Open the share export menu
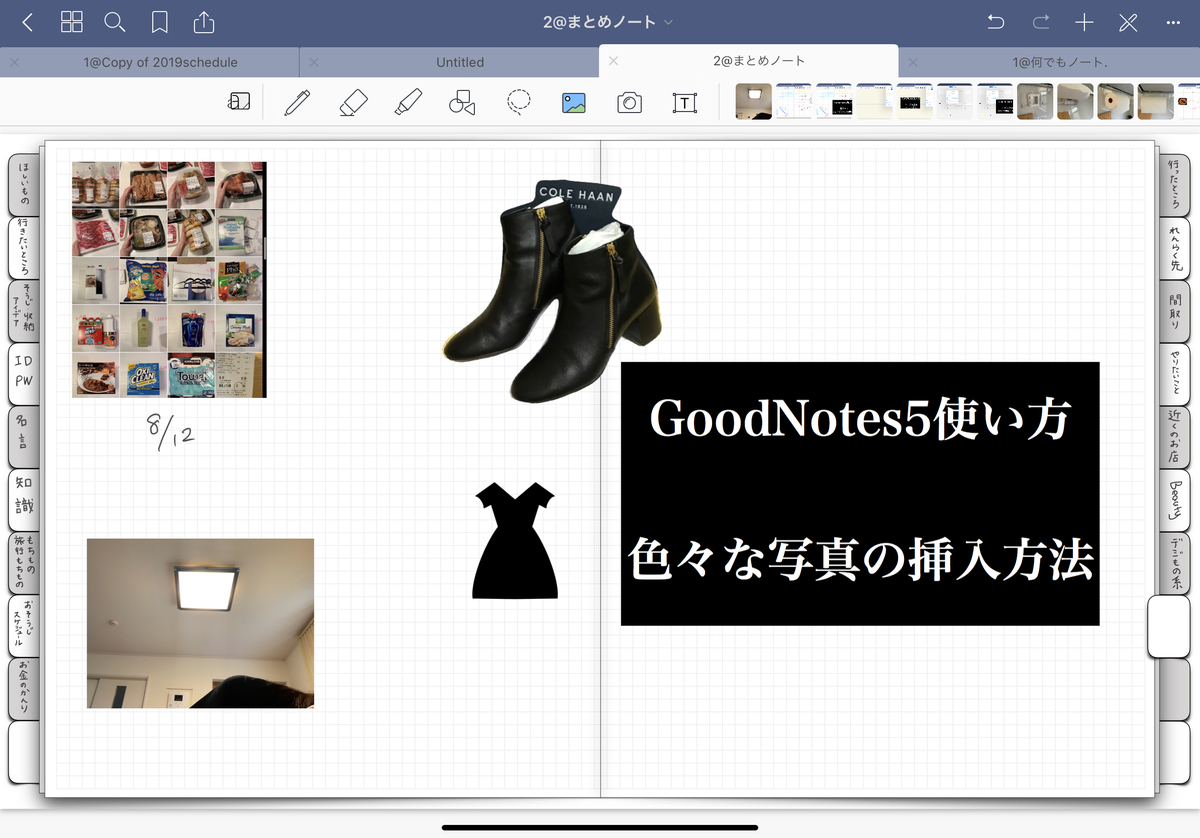This screenshot has height=838, width=1200. (203, 22)
